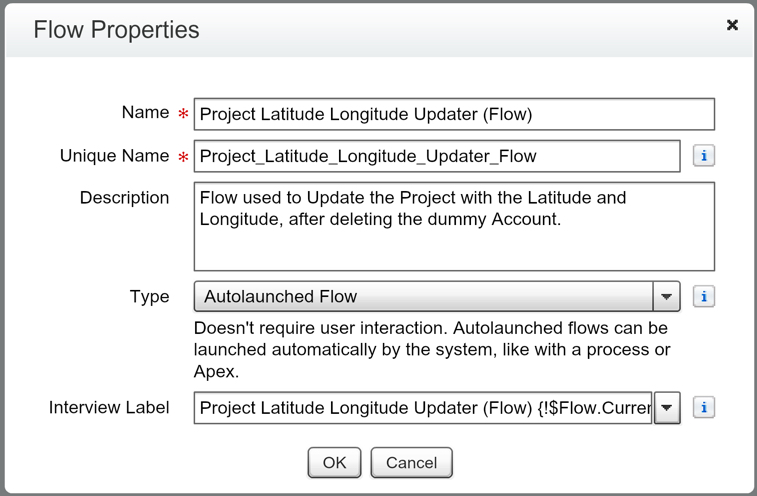Click the Autolaunched flow help text
Image resolution: width=757 pixels, height=496 pixels.
tap(432, 347)
